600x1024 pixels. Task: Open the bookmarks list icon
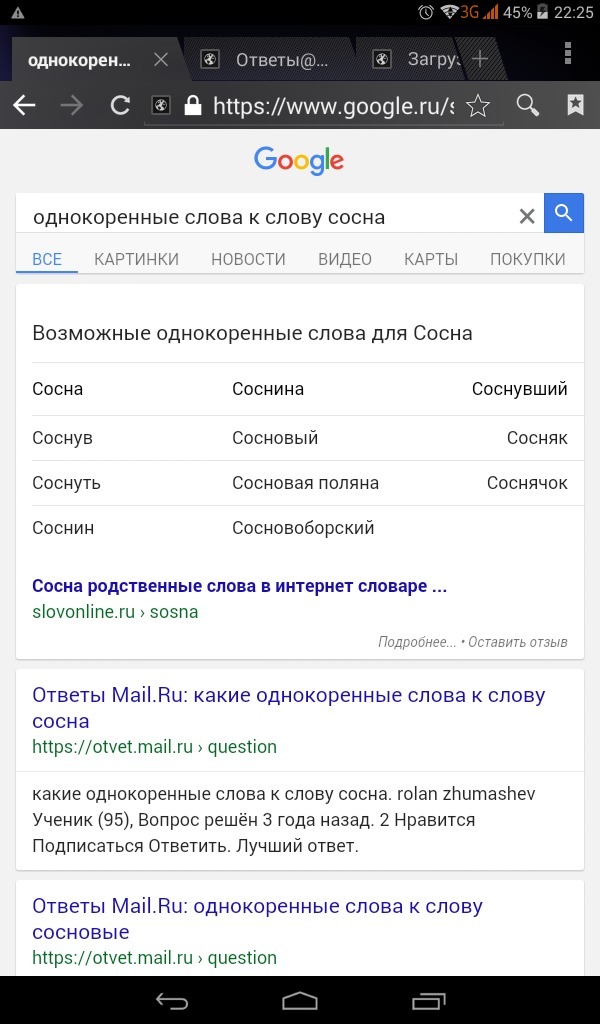pos(575,106)
